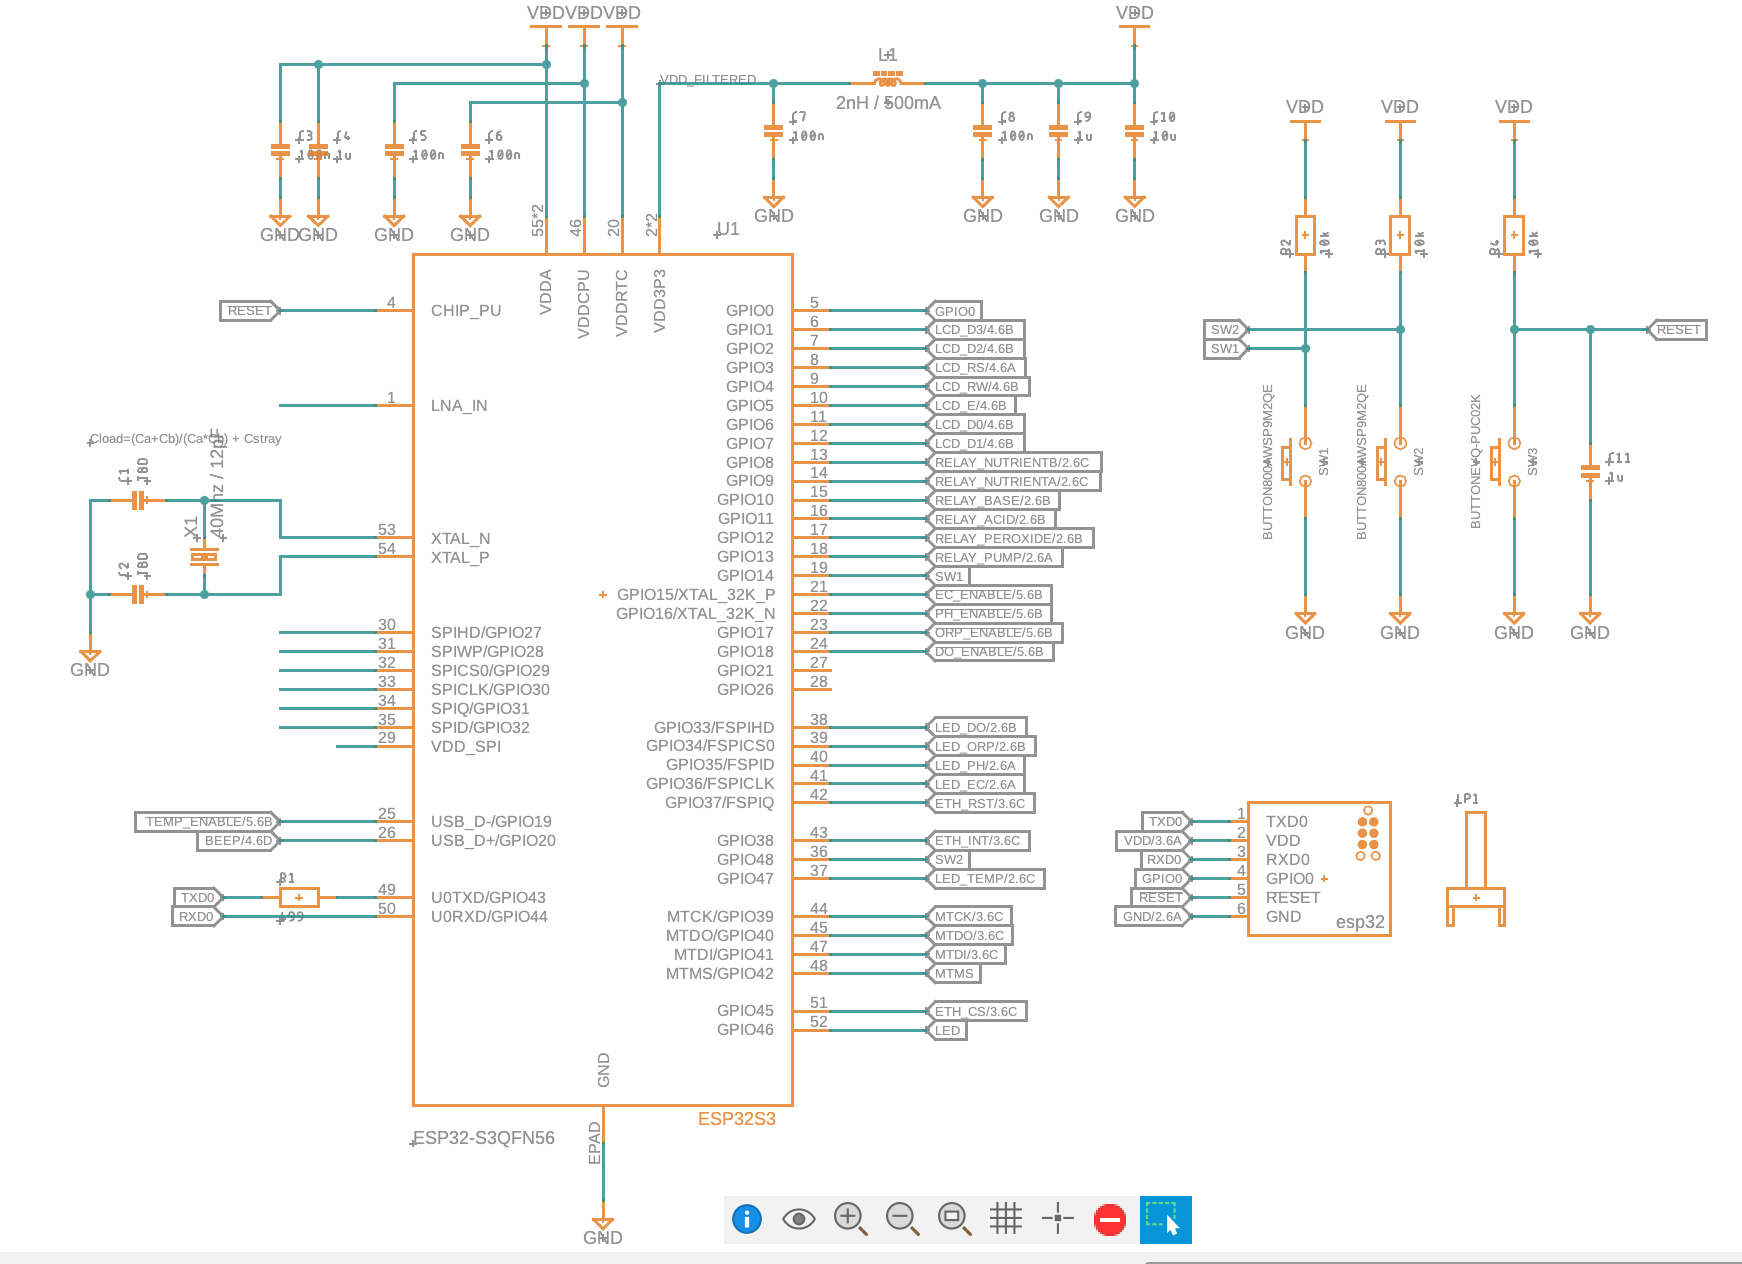Click the RELAY_NUTRIENTB/2.6C net label
The height and width of the screenshot is (1264, 1742).
[1013, 463]
